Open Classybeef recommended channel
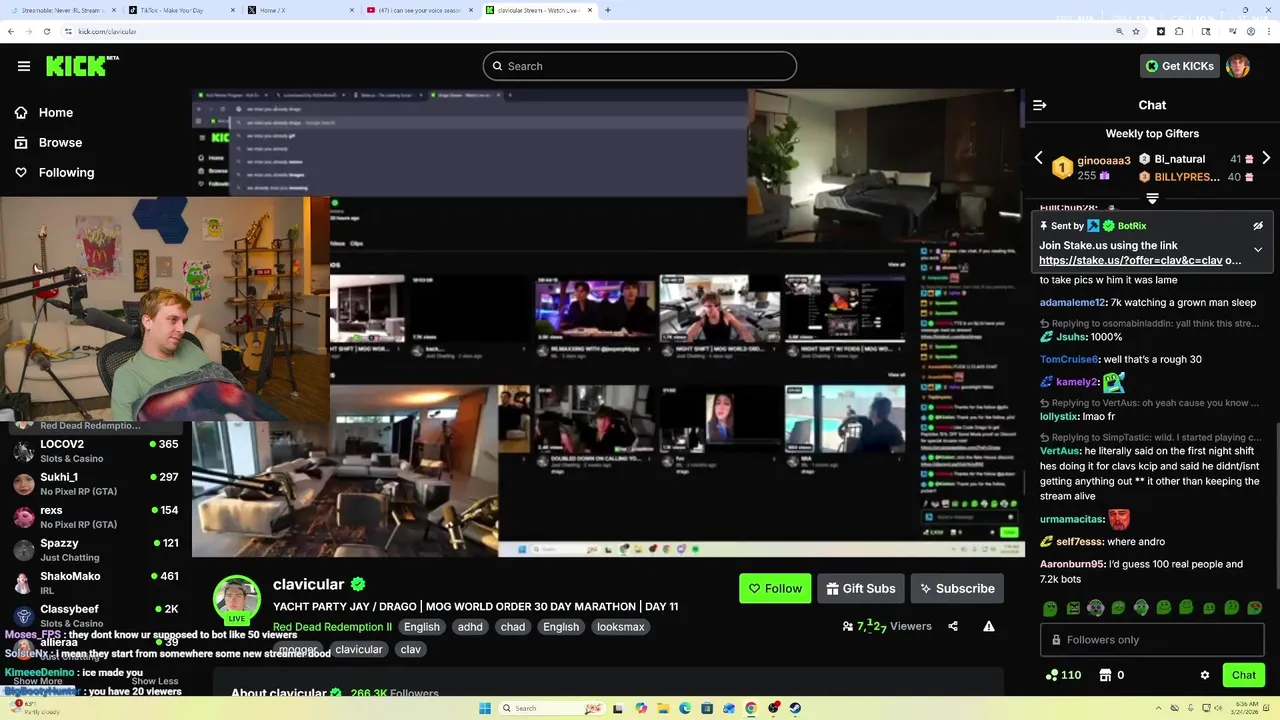1280x720 pixels. click(96, 616)
